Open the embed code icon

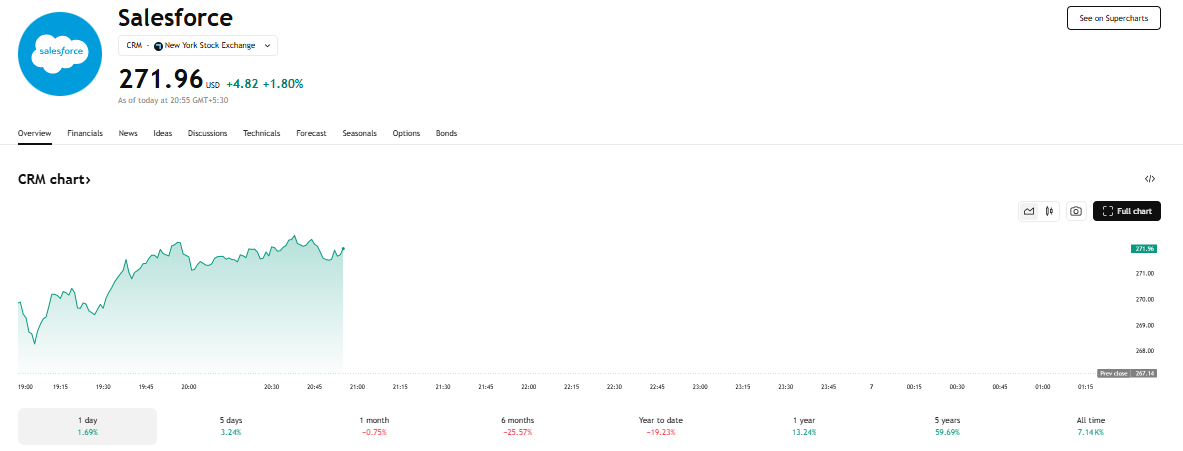[x=1149, y=179]
